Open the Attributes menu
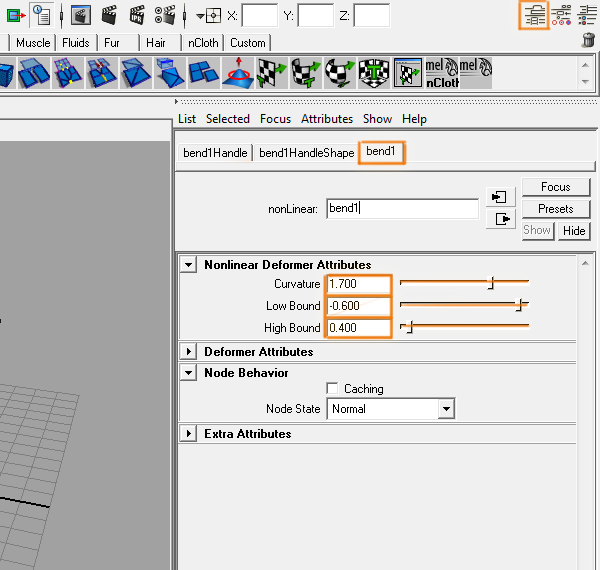Image resolution: width=600 pixels, height=570 pixels. click(327, 119)
